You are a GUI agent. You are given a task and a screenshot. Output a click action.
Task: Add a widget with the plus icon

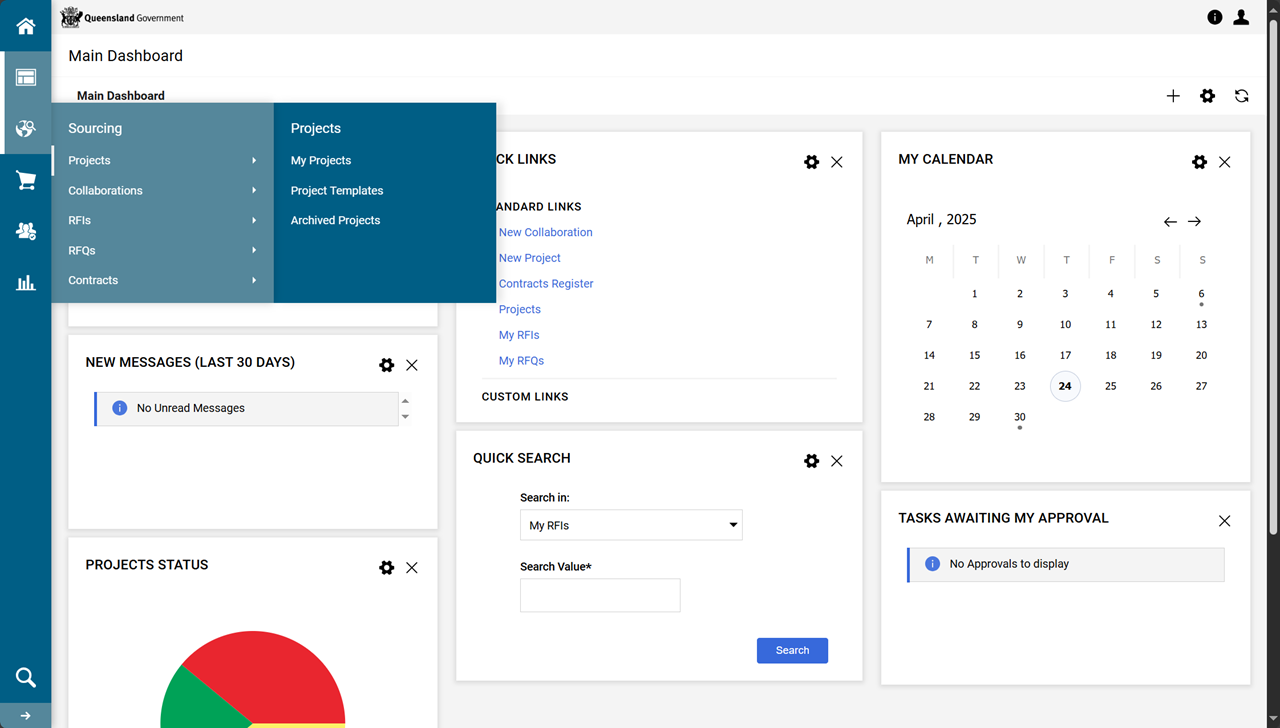pos(1173,96)
